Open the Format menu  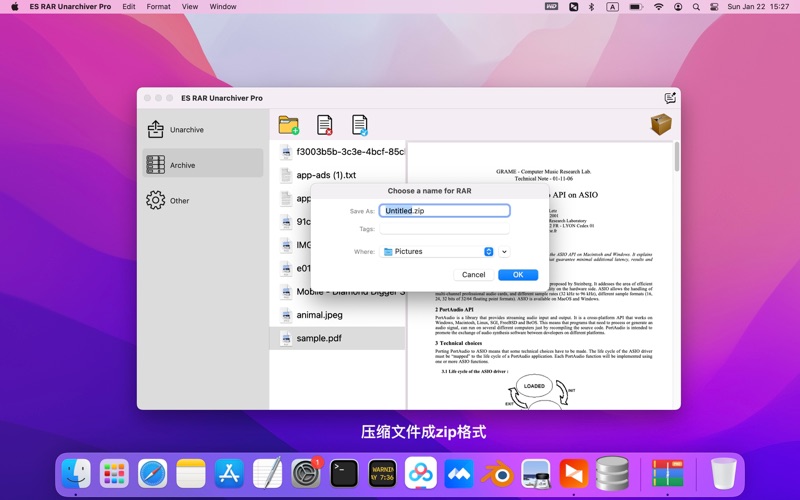(x=159, y=7)
